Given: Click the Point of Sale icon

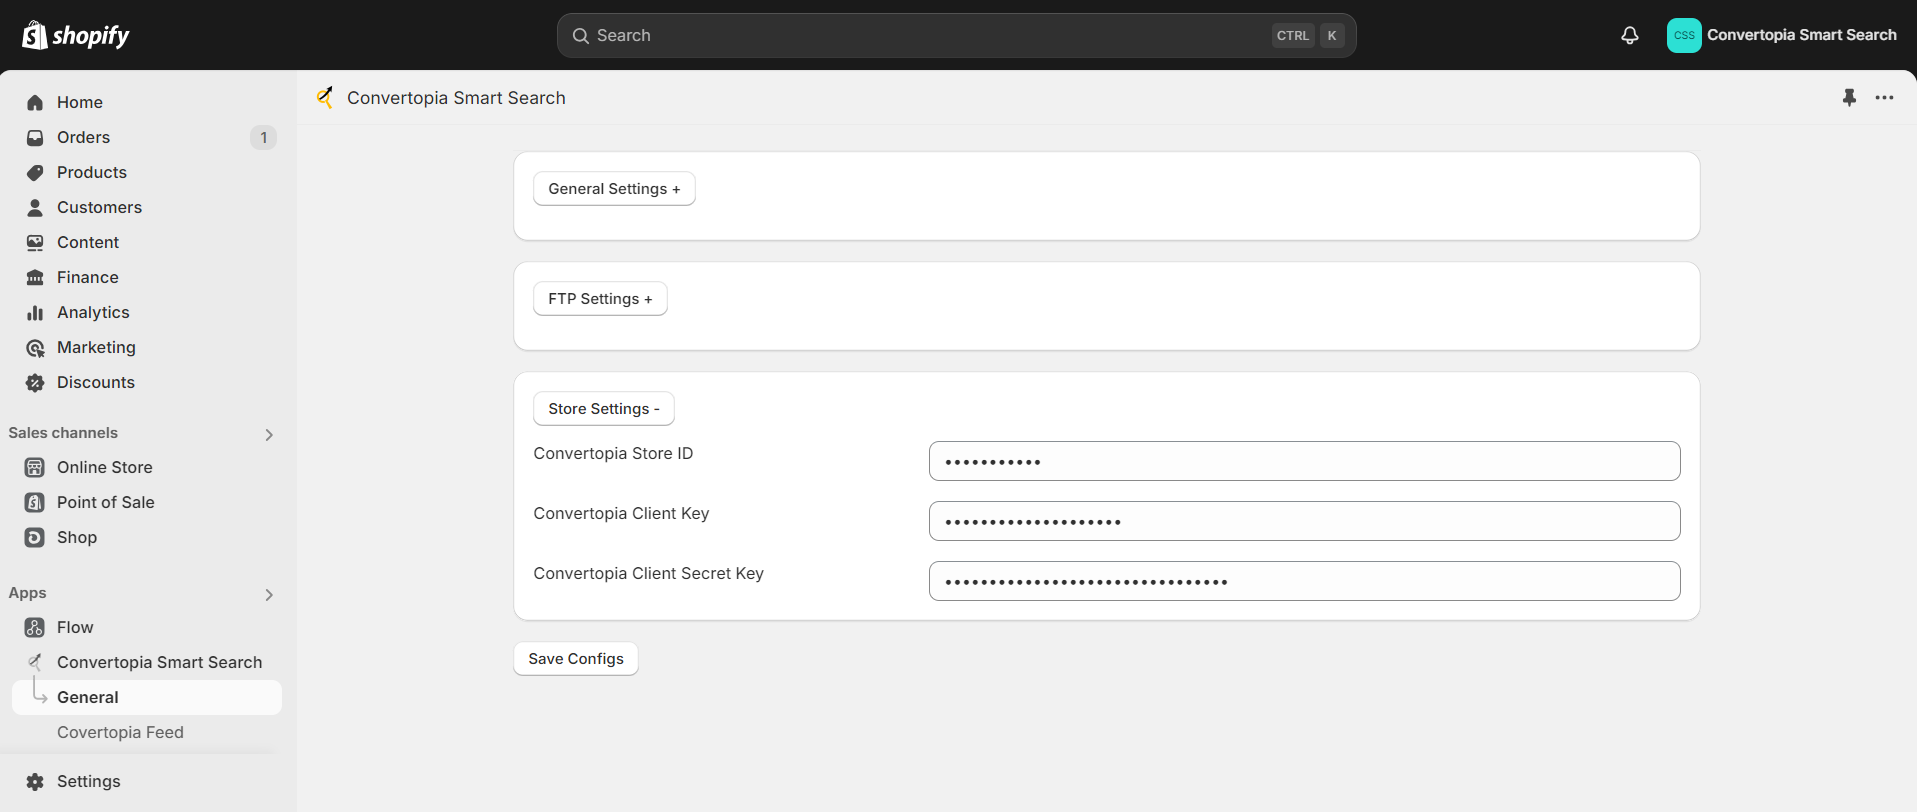Looking at the screenshot, I should [35, 502].
